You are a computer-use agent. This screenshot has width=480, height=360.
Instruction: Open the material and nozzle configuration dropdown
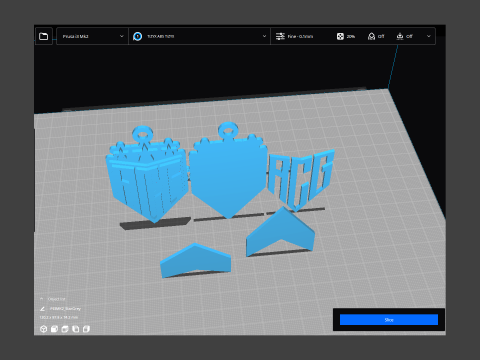click(199, 36)
